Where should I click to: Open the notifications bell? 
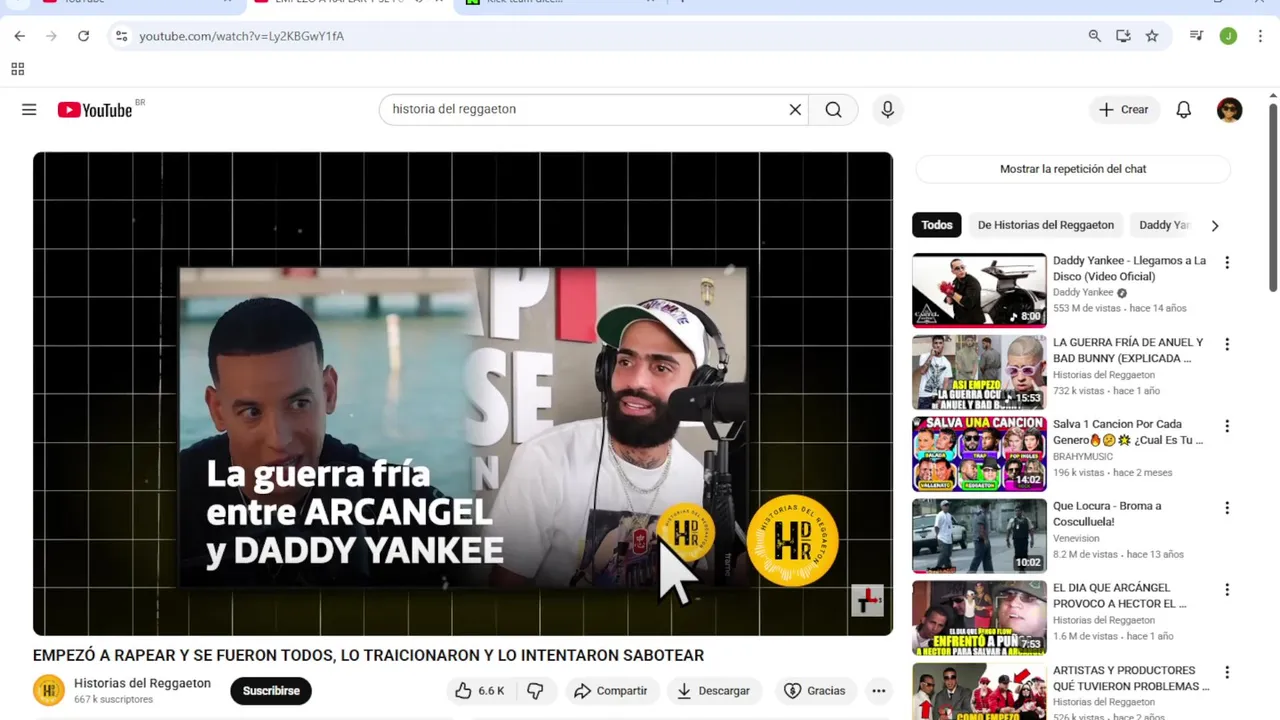tap(1184, 110)
